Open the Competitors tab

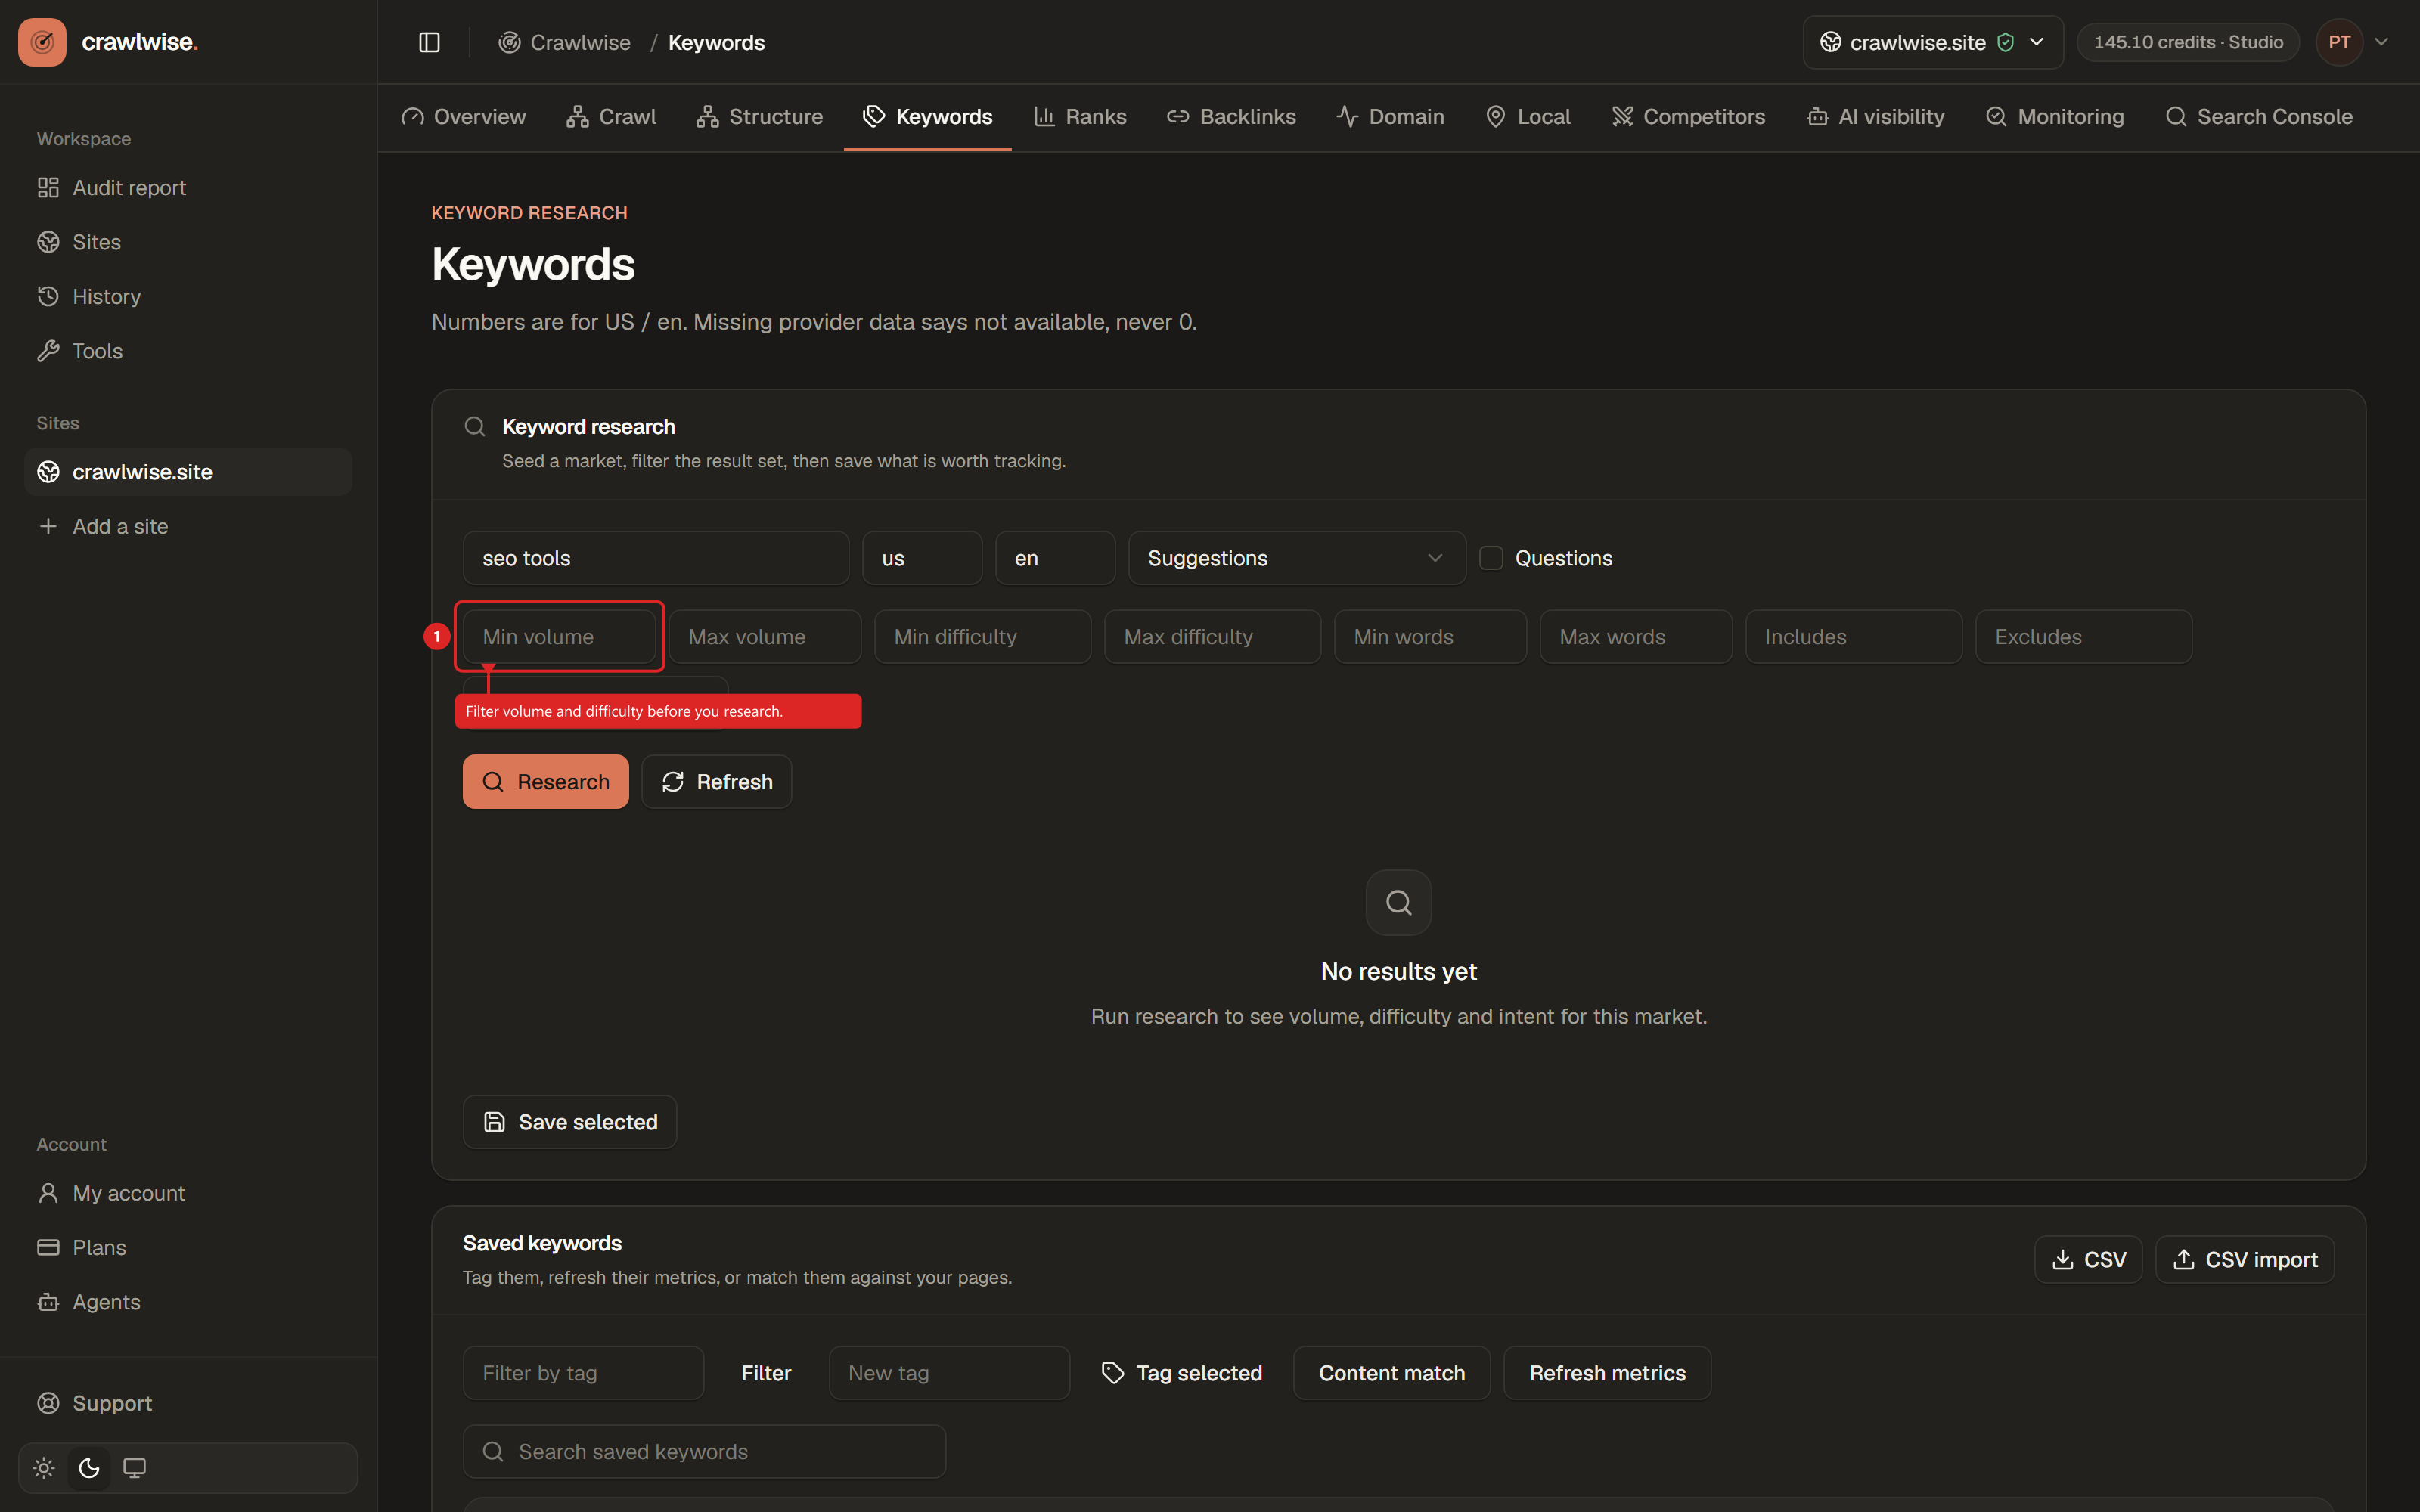pyautogui.click(x=1689, y=117)
